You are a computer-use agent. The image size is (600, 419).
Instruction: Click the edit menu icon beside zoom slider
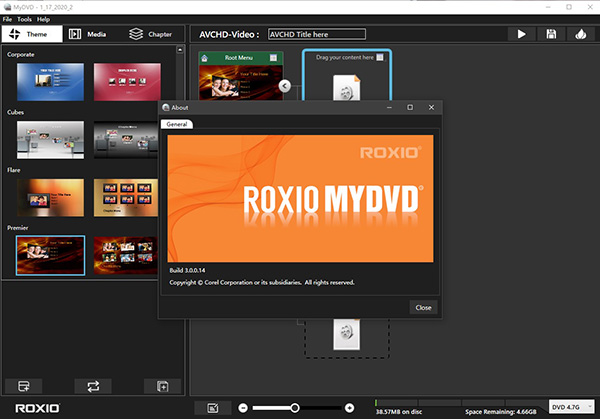click(213, 408)
